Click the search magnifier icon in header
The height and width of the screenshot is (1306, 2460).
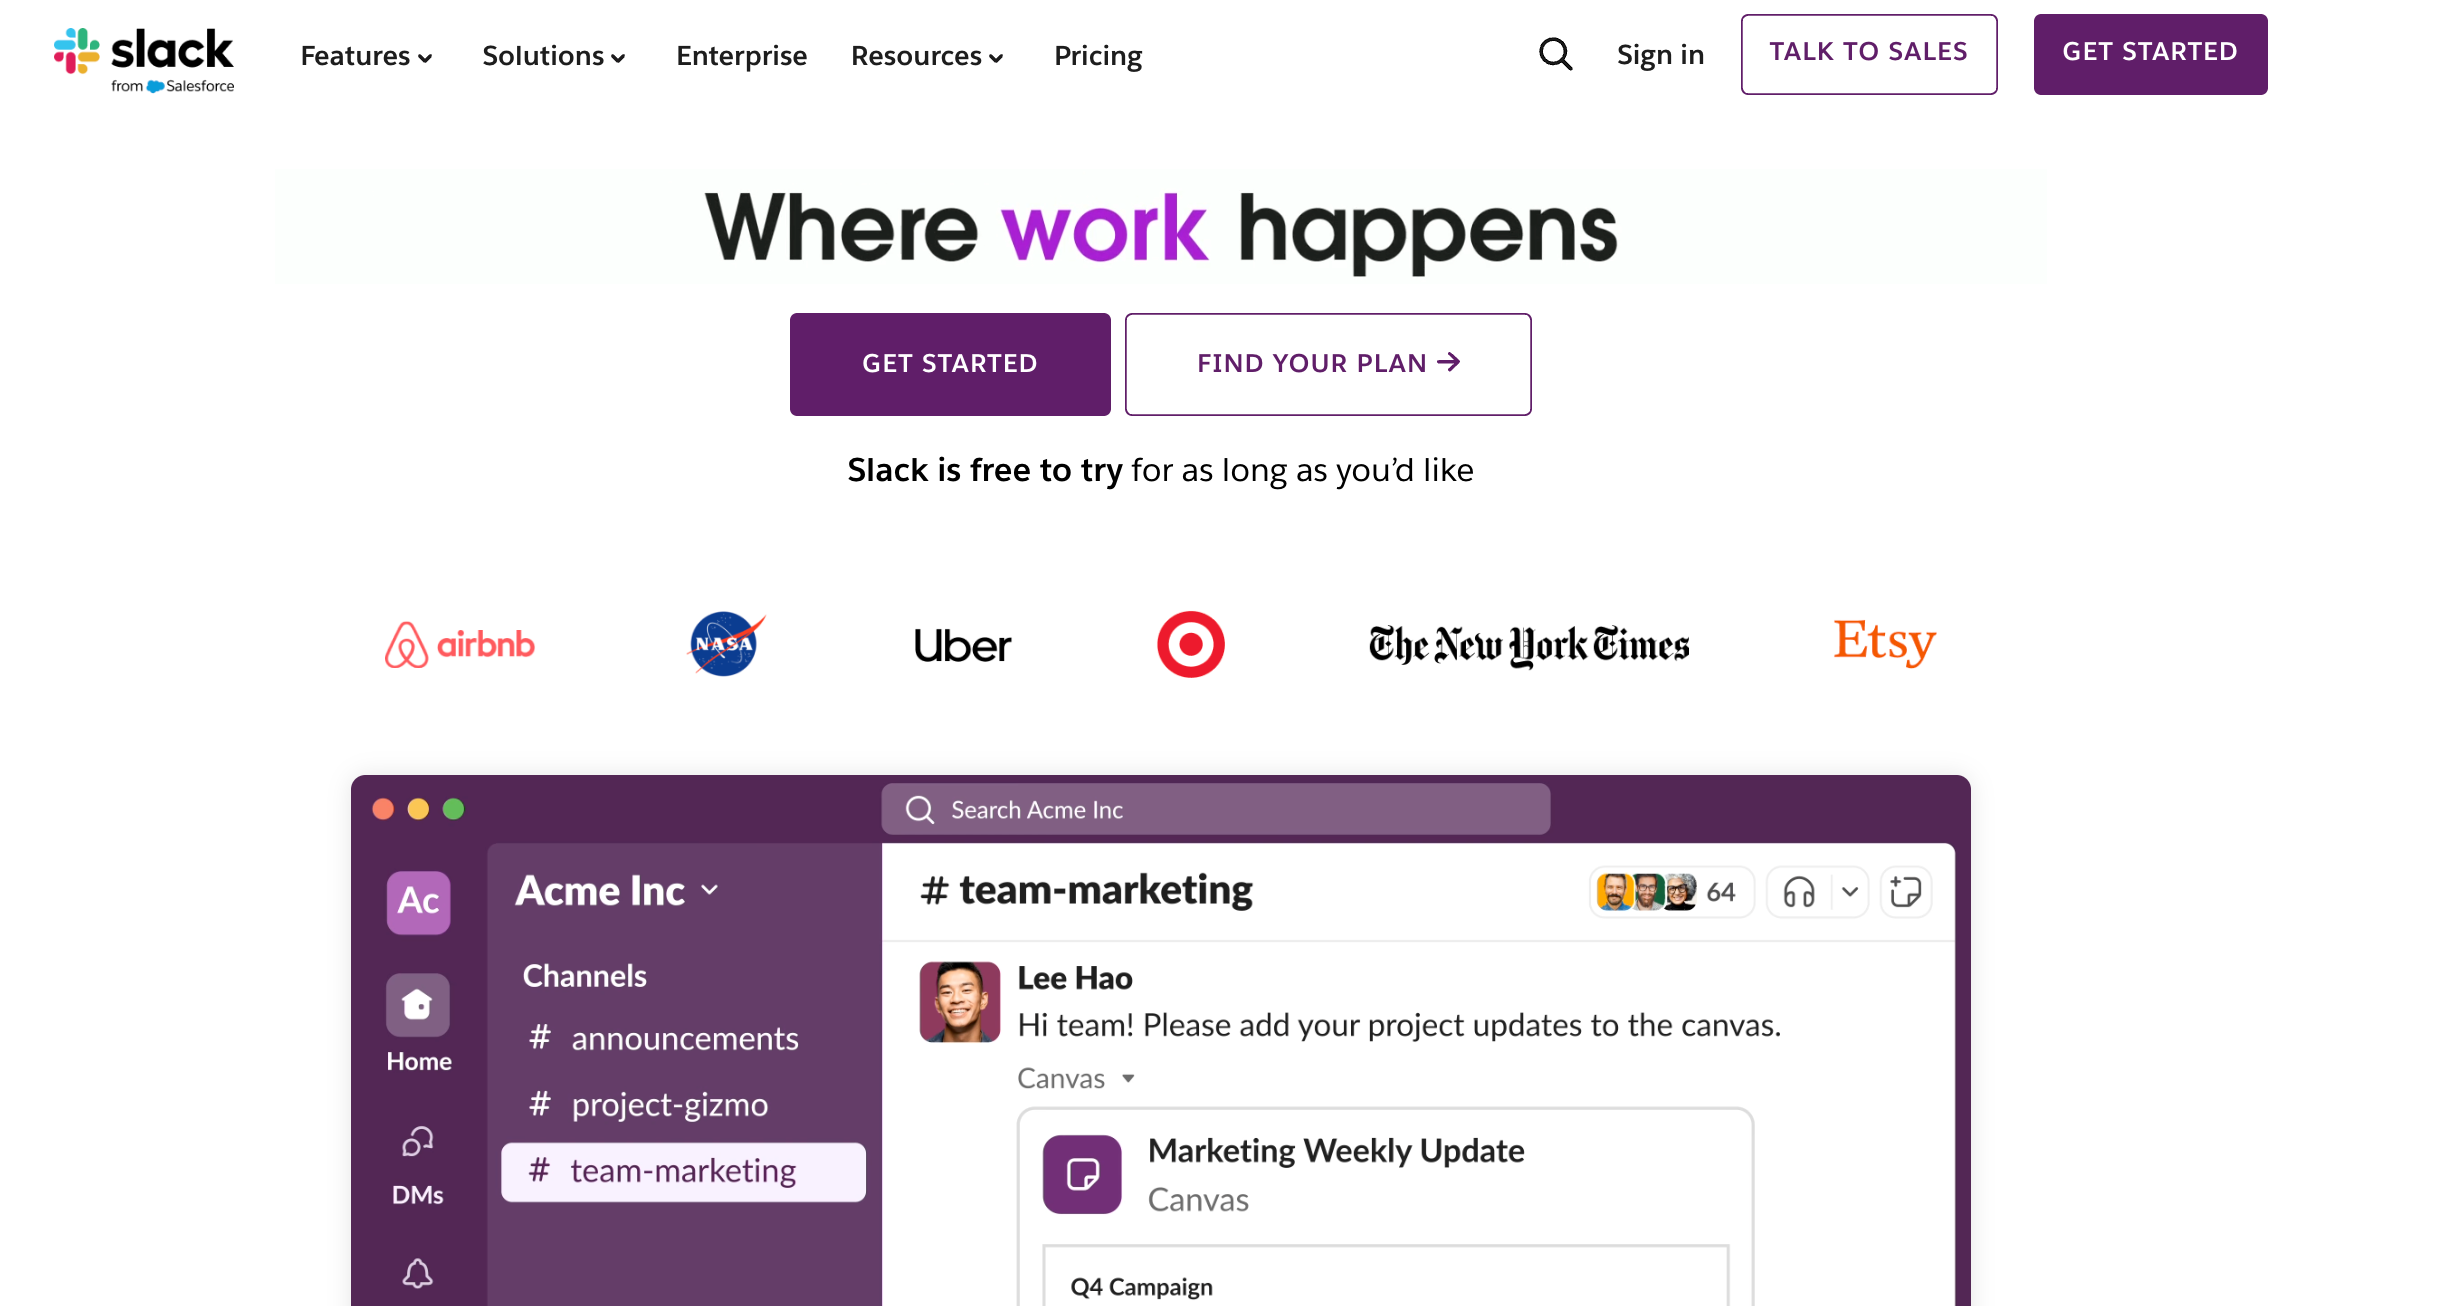click(x=1555, y=55)
